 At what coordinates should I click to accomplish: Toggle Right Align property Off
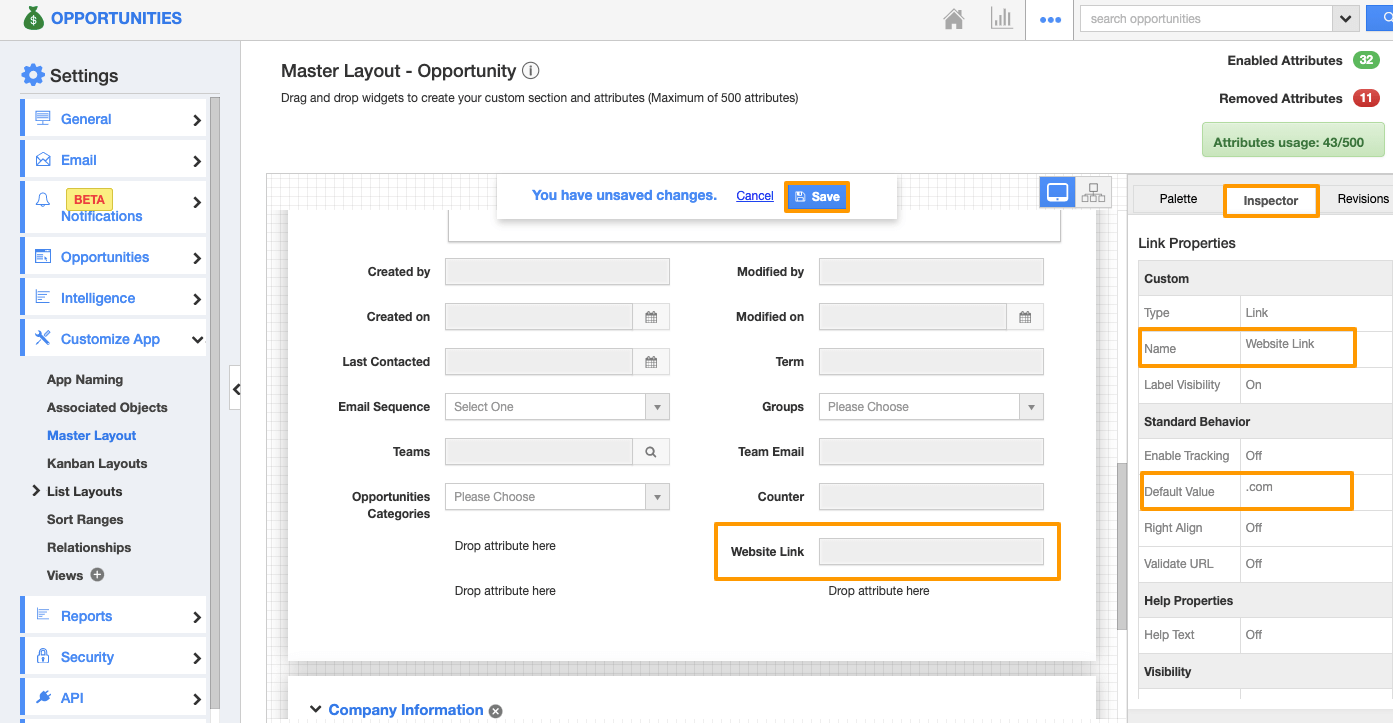click(1254, 528)
